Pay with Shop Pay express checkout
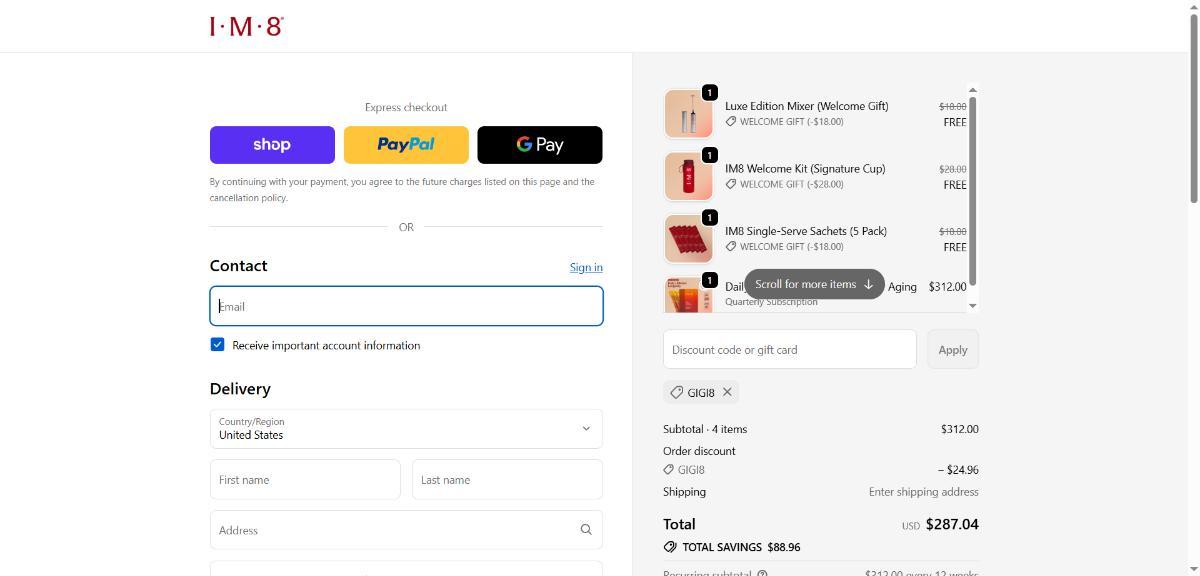This screenshot has width=1200, height=576. (272, 145)
